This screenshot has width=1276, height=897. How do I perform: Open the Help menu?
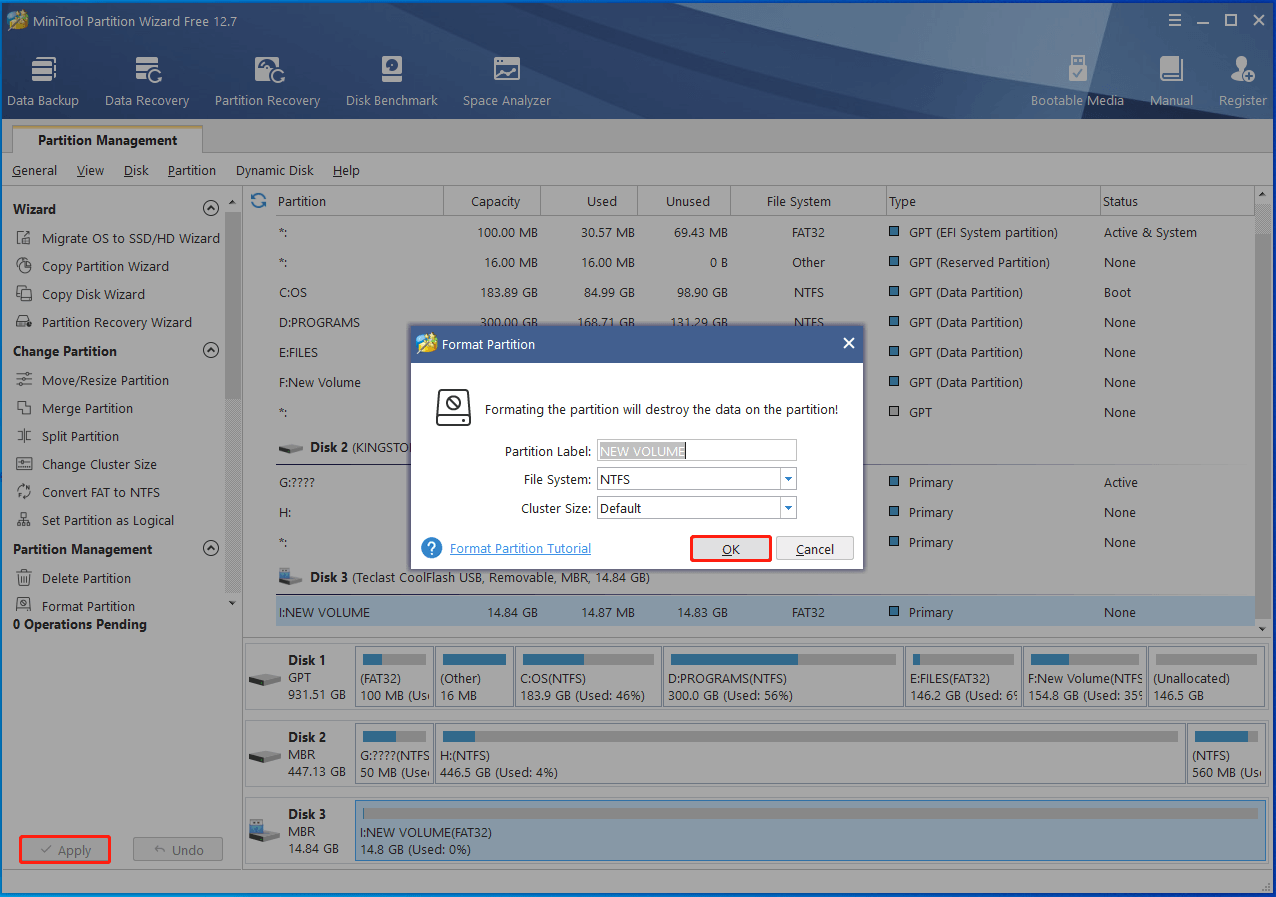point(346,171)
